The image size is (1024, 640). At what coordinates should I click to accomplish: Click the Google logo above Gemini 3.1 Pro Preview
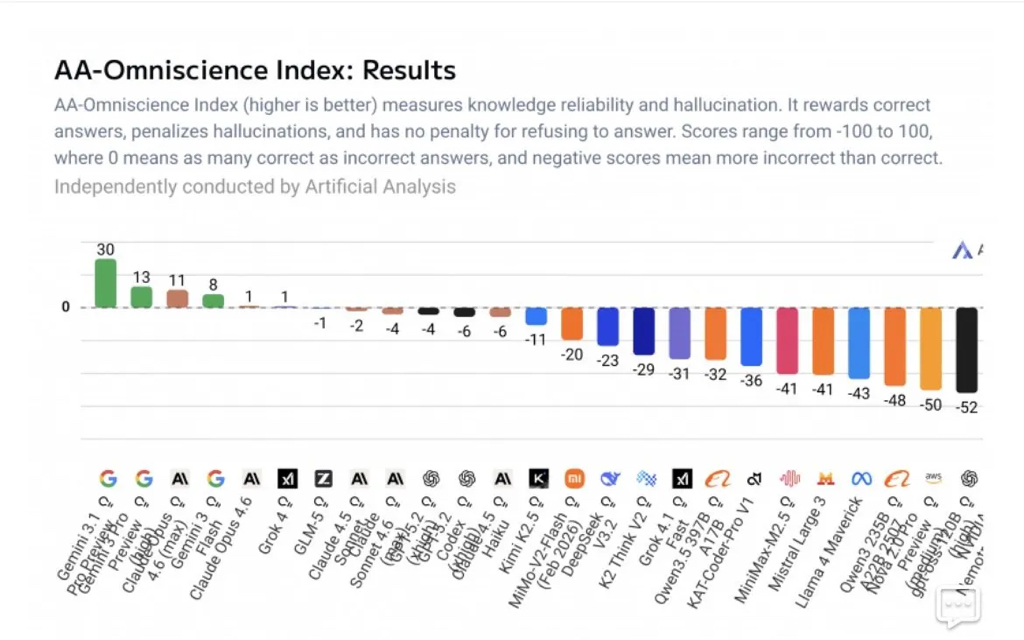click(x=108, y=478)
